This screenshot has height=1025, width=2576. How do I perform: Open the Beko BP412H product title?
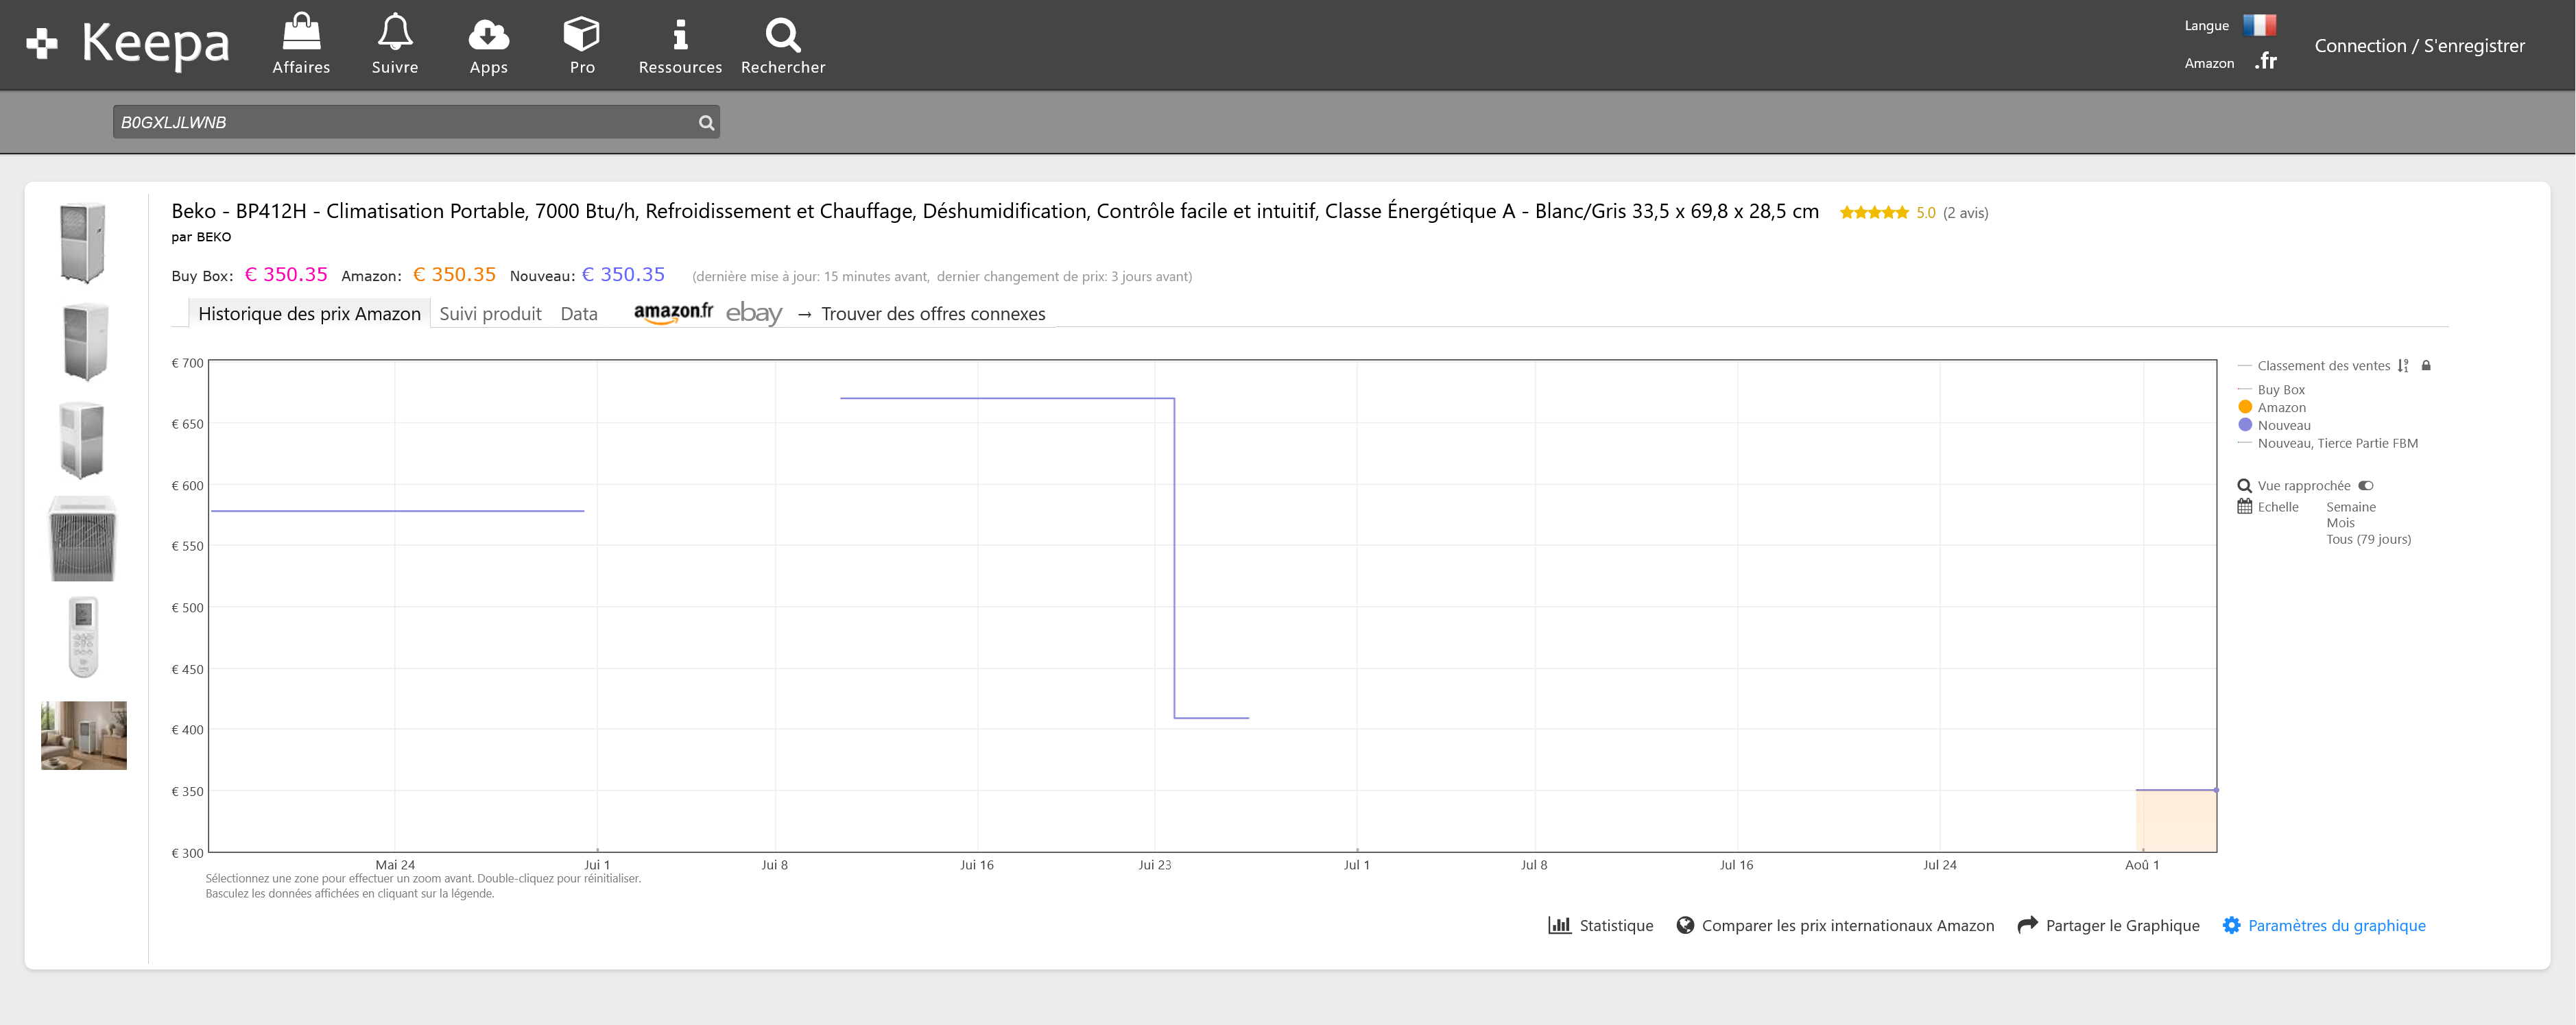tap(994, 211)
